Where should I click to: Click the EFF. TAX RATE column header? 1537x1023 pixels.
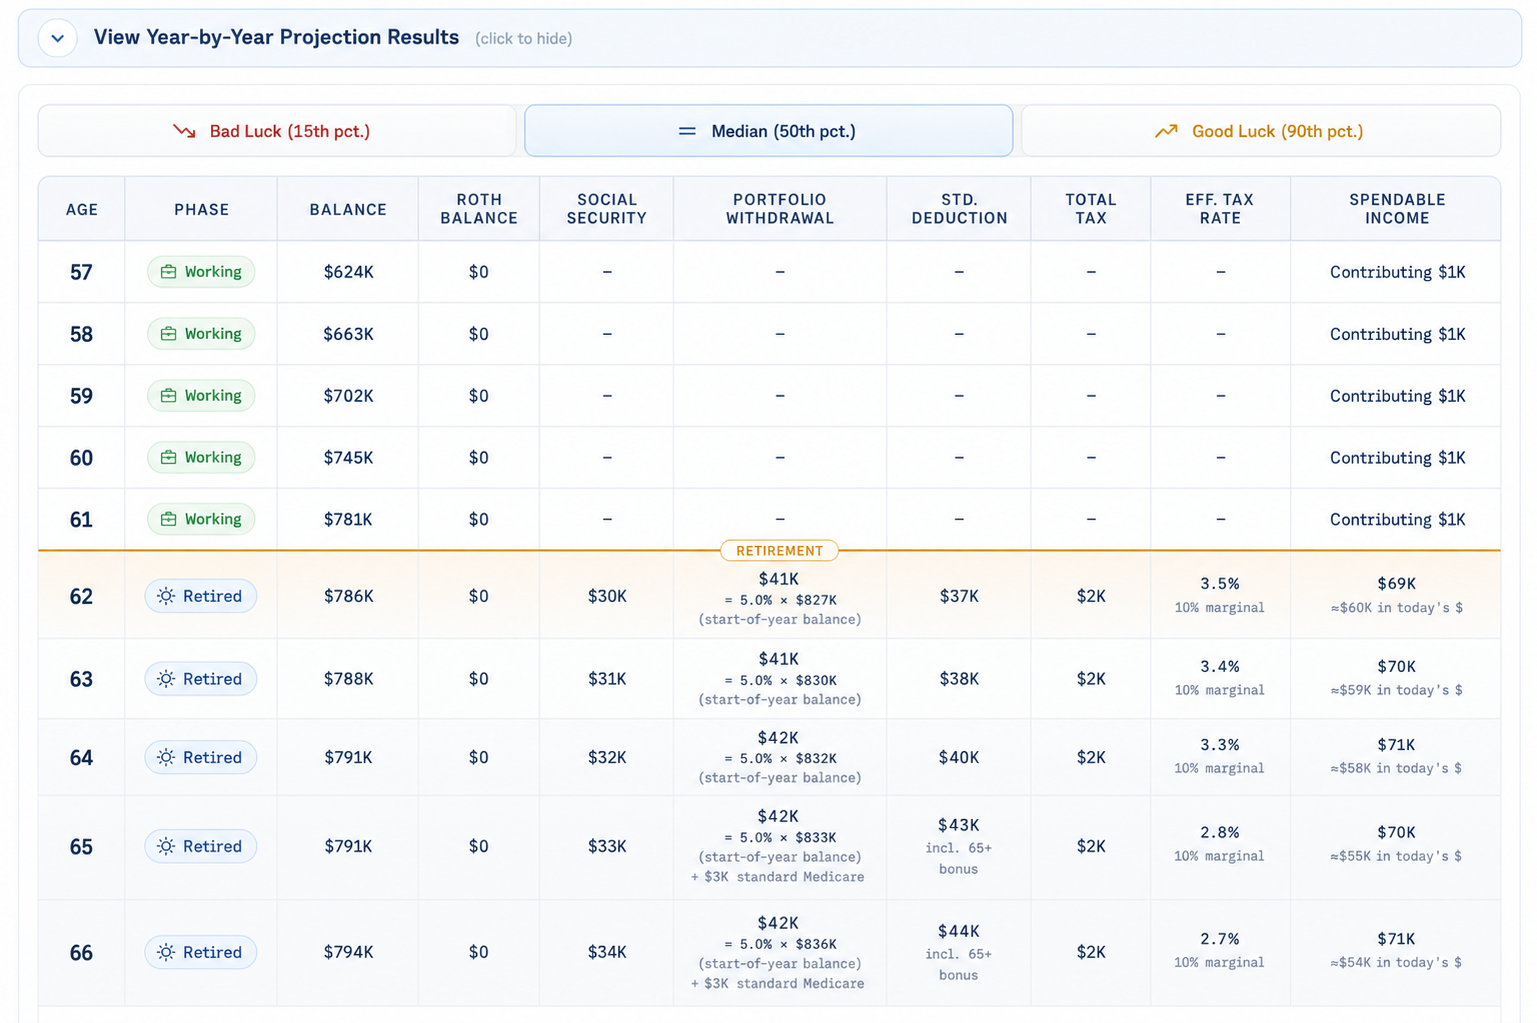(x=1220, y=209)
